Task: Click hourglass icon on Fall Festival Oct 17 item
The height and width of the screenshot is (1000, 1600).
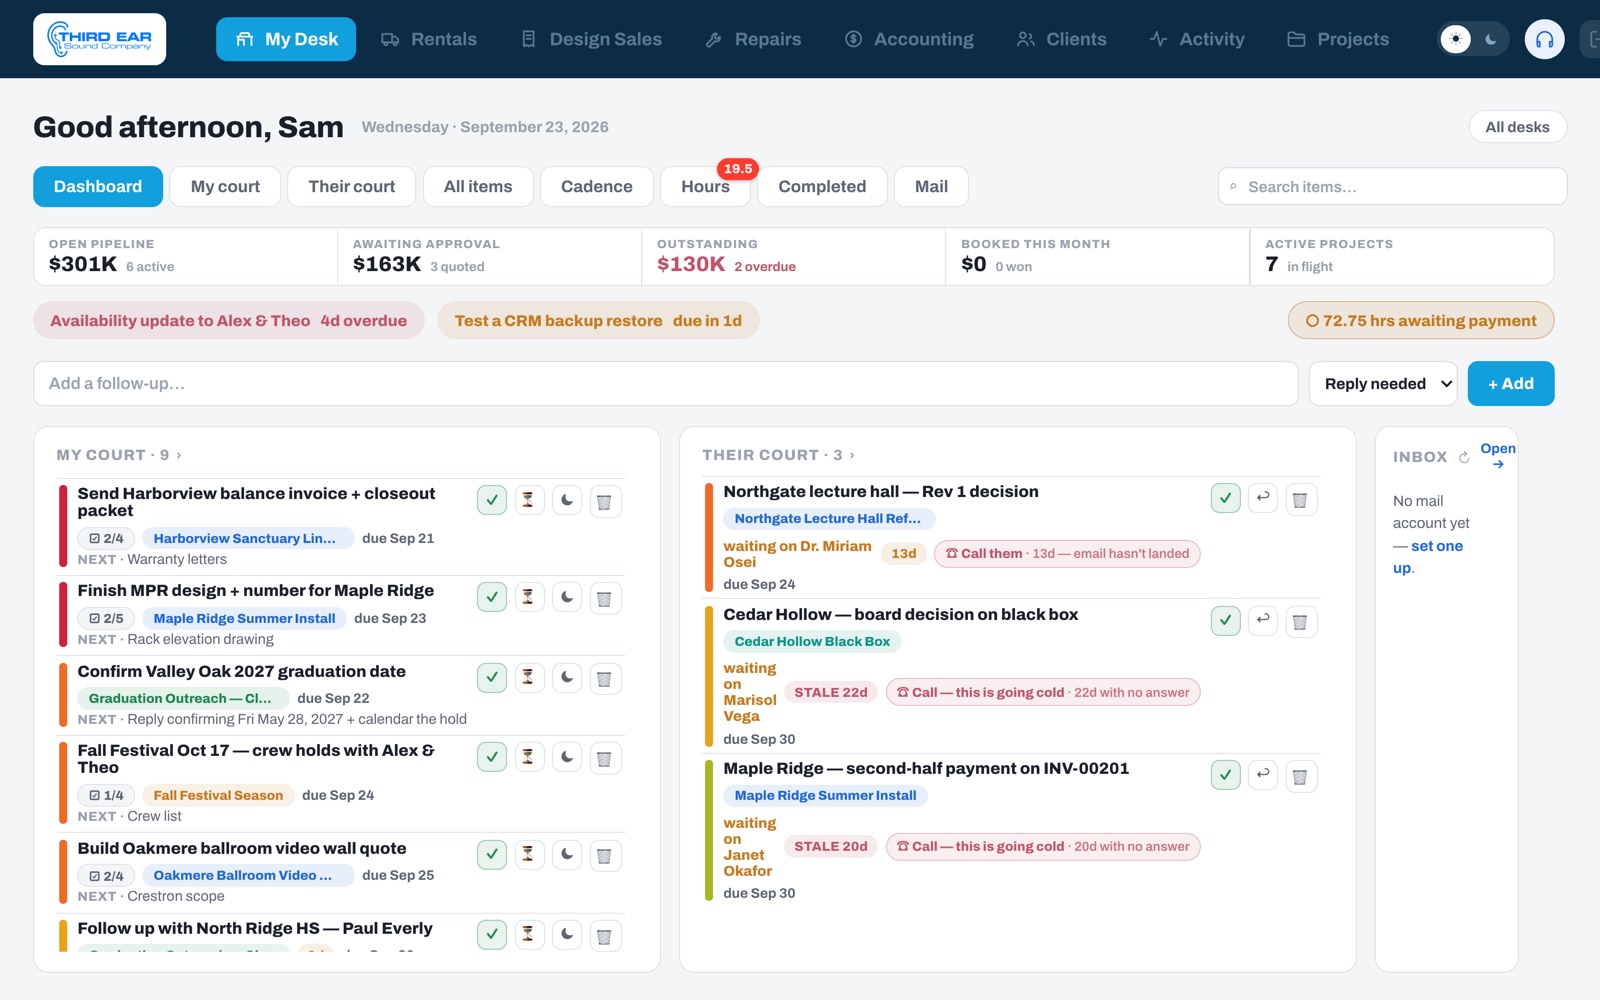Action: (528, 757)
